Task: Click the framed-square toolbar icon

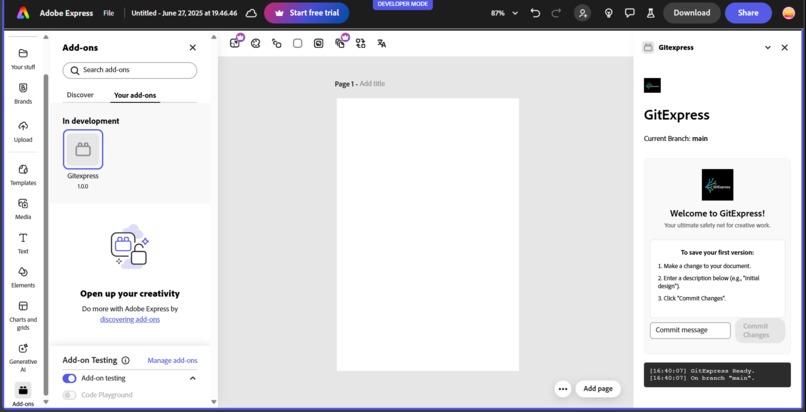Action: 319,44
